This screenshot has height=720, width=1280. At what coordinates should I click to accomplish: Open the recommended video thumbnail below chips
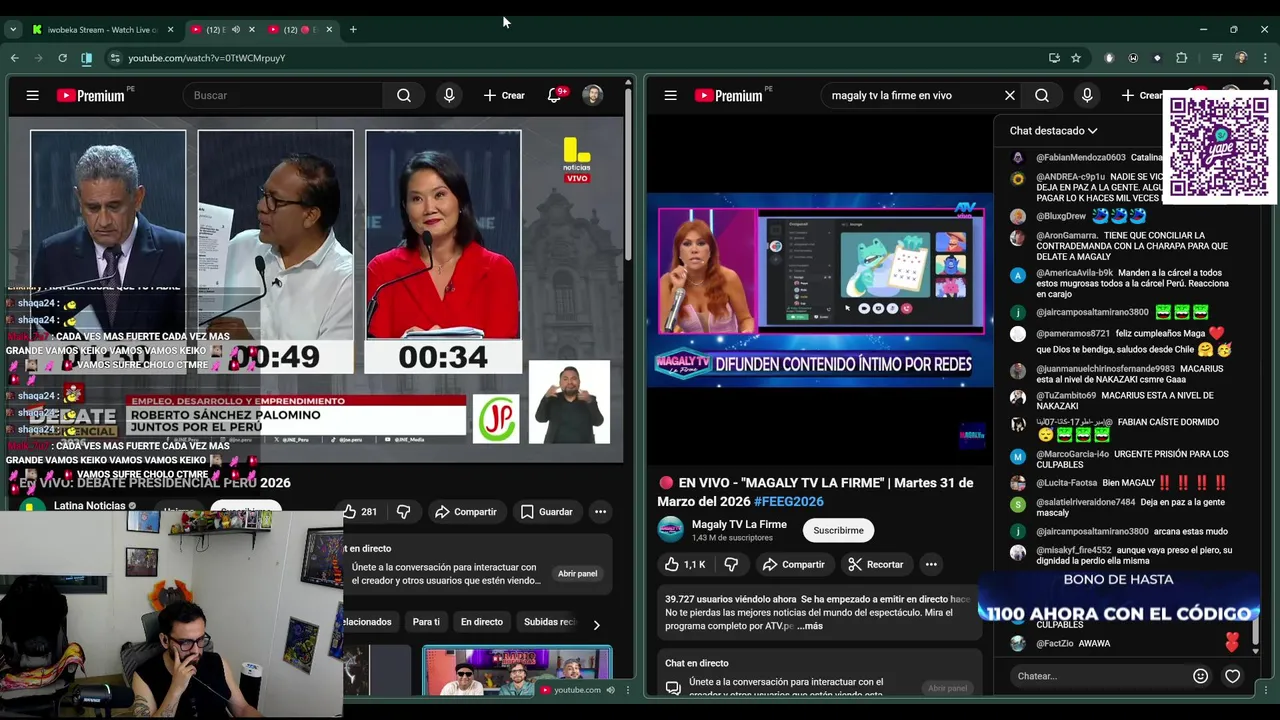(x=517, y=672)
